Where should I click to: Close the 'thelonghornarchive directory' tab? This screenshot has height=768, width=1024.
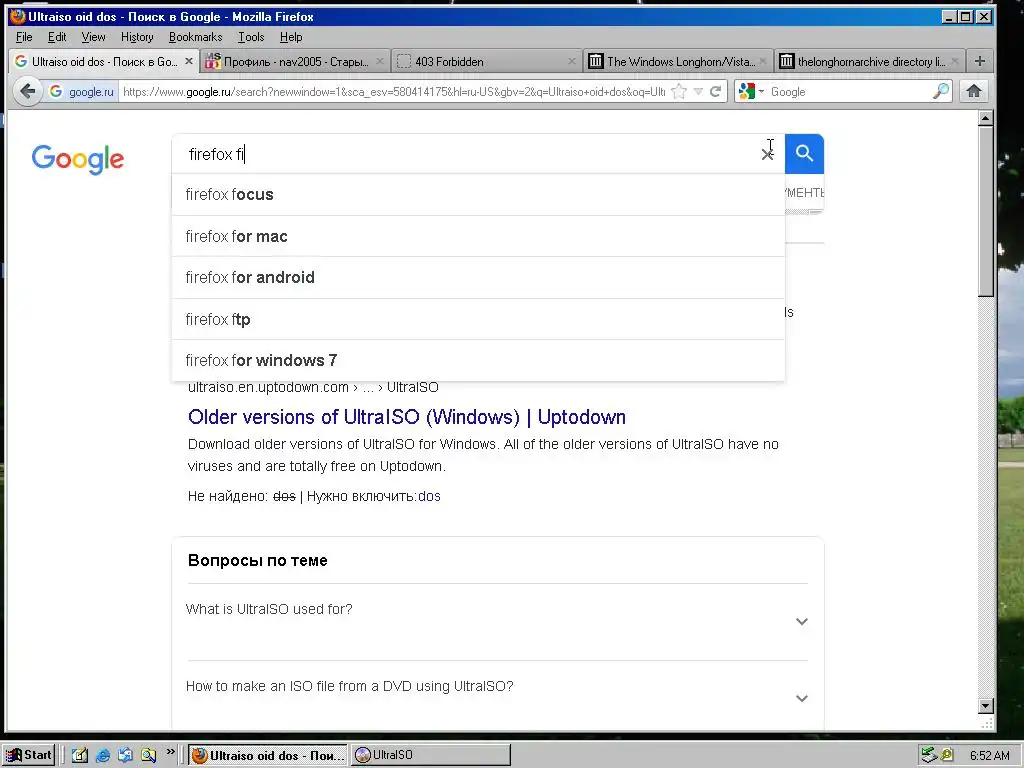pyautogui.click(x=955, y=61)
